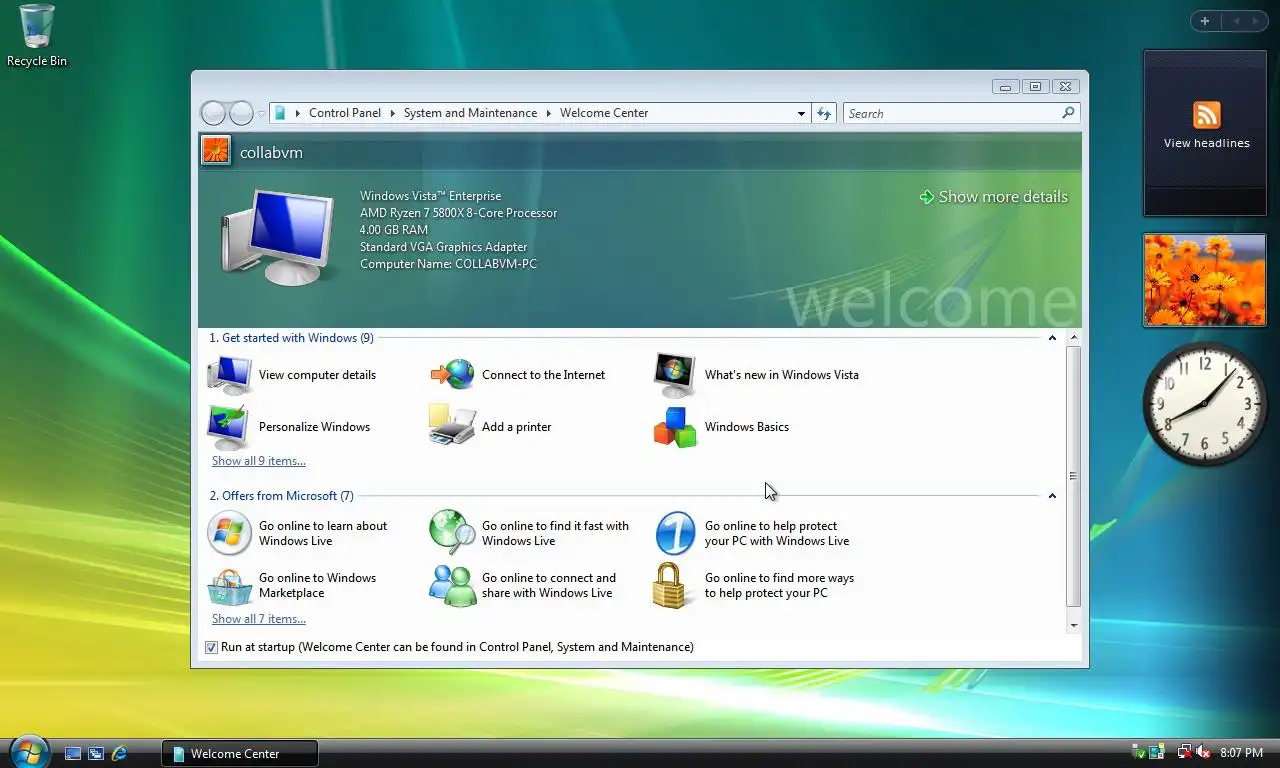Click the Add a printer icon
This screenshot has width=1280, height=768.
tap(452, 426)
